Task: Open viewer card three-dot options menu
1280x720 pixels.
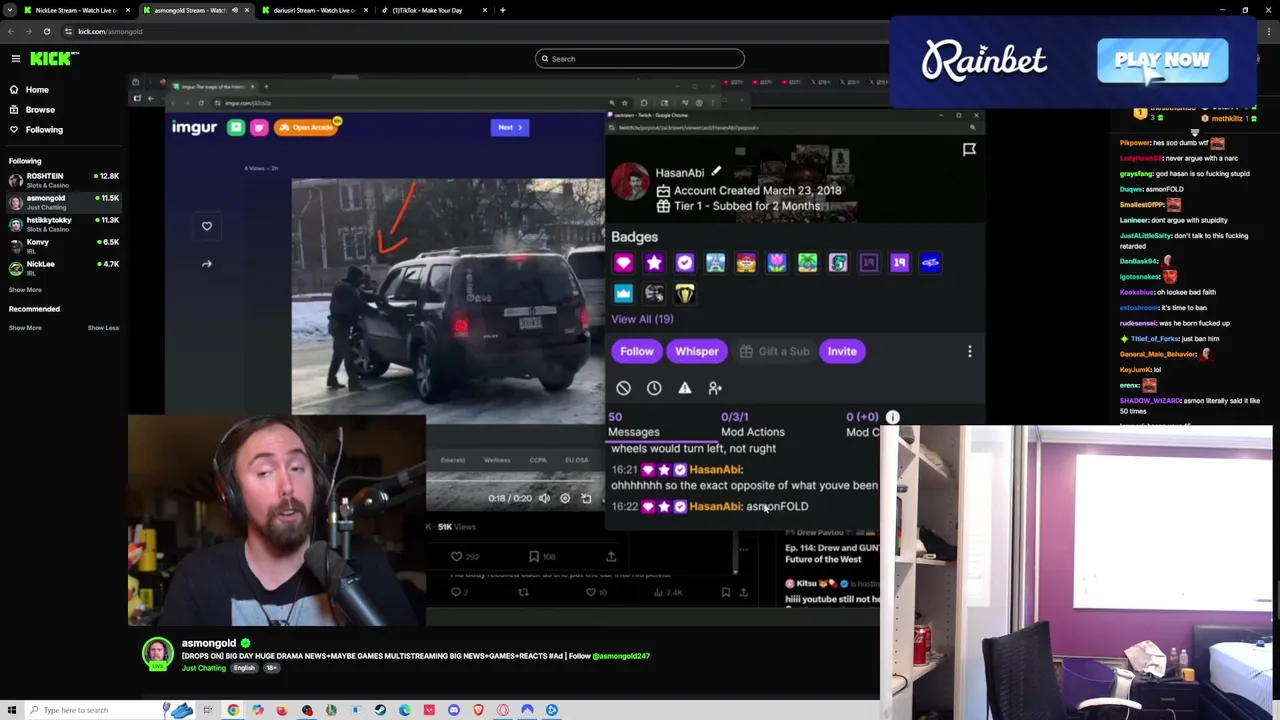Action: pyautogui.click(x=969, y=351)
